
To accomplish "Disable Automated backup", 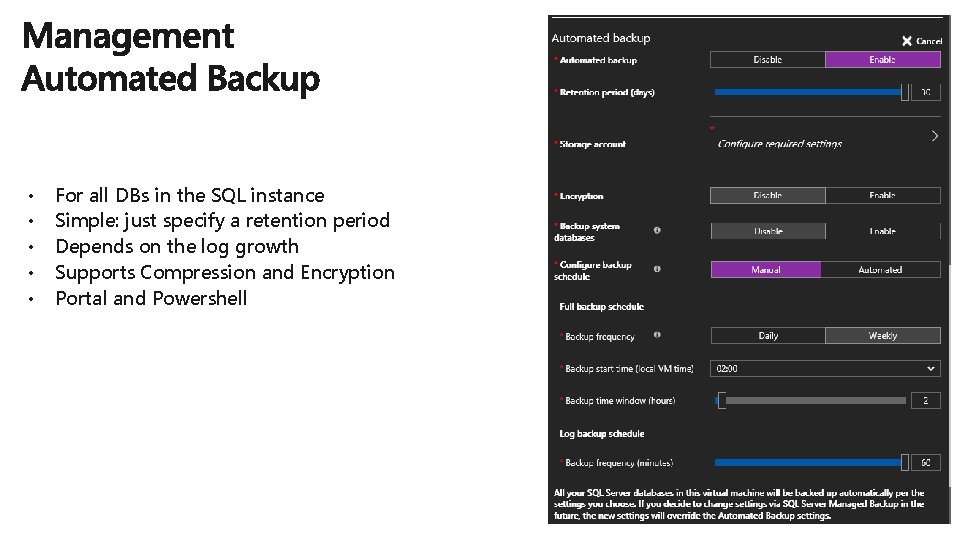I will tap(768, 60).
